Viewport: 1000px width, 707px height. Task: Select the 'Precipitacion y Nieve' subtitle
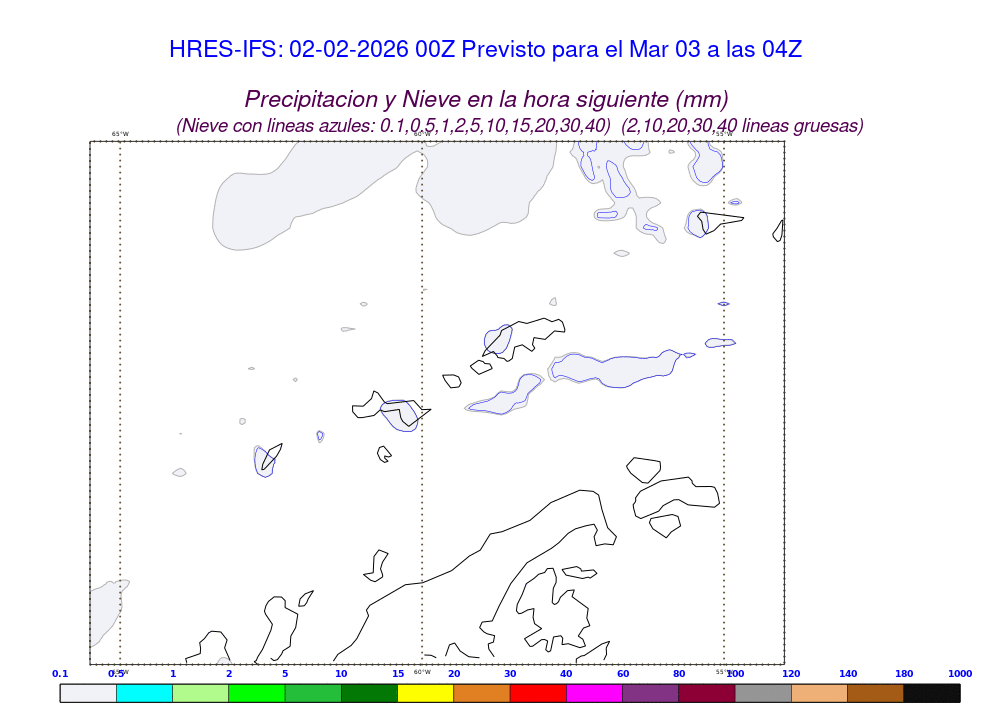[486, 99]
